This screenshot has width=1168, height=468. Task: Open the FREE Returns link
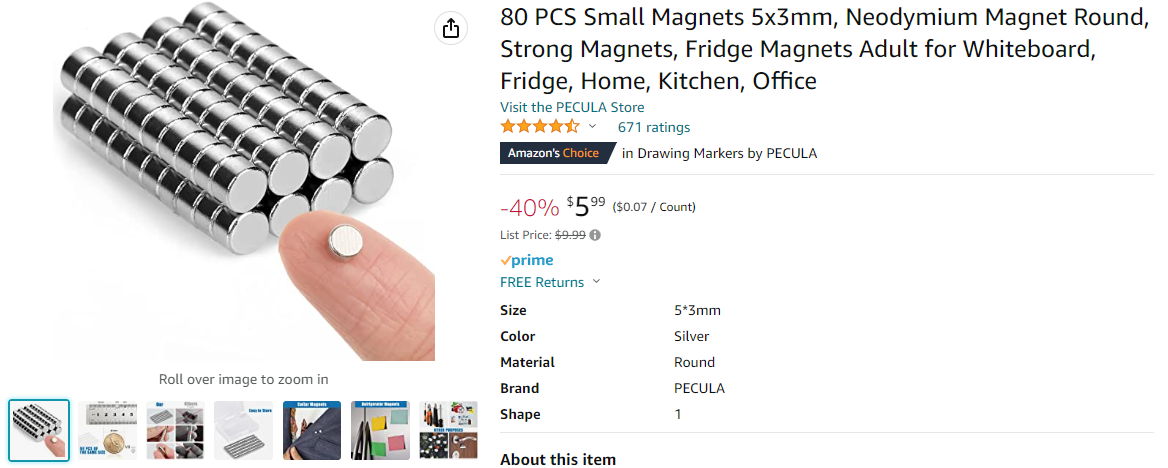[542, 282]
